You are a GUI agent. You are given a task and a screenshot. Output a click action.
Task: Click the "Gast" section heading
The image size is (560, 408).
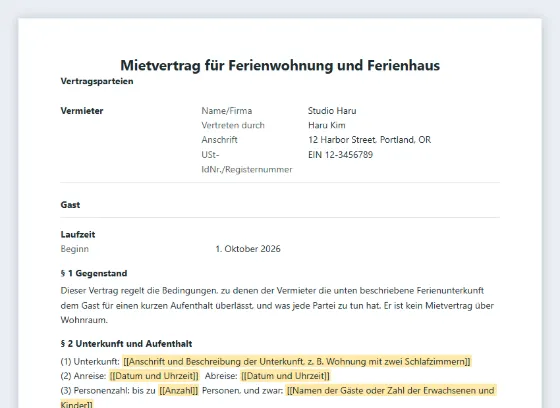tap(70, 205)
